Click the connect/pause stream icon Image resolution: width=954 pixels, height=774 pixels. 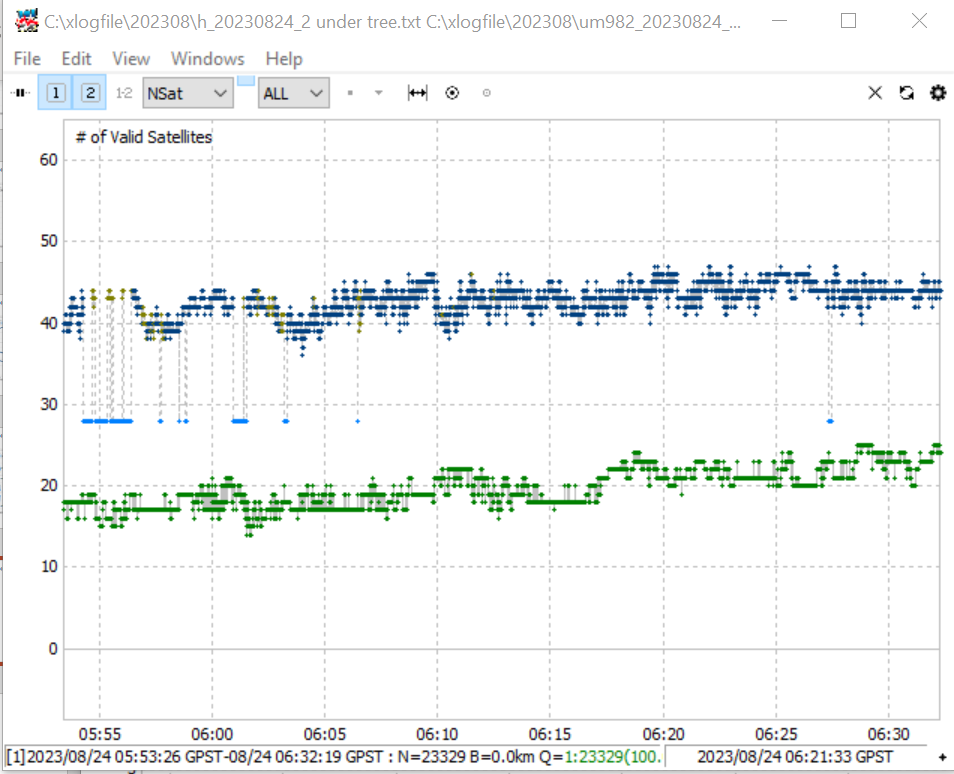click(20, 93)
